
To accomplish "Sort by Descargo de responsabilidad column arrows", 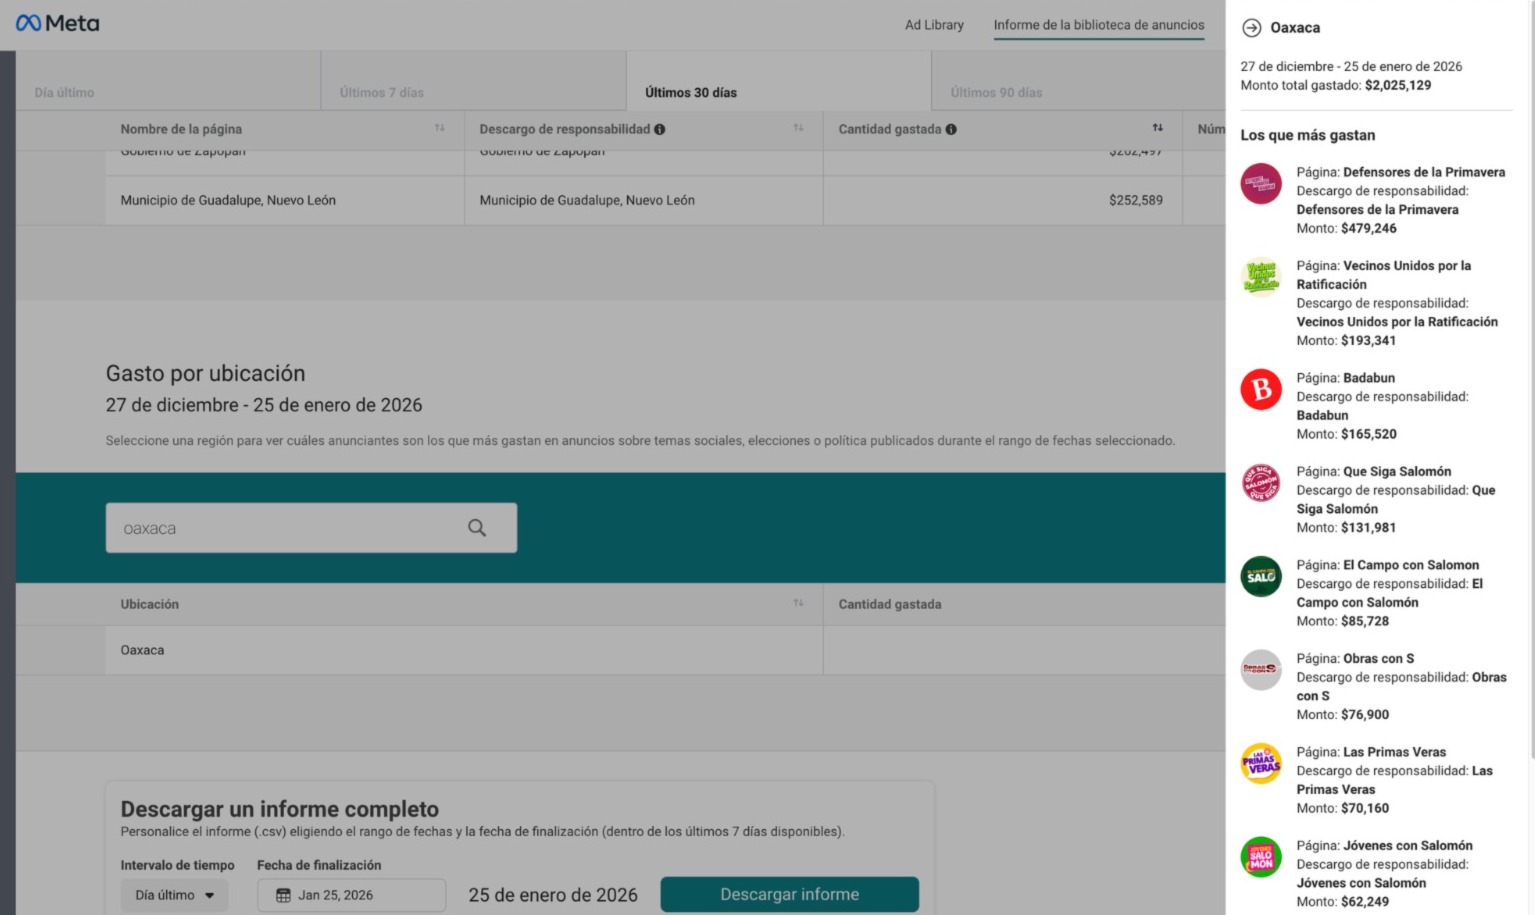I will coord(798,128).
